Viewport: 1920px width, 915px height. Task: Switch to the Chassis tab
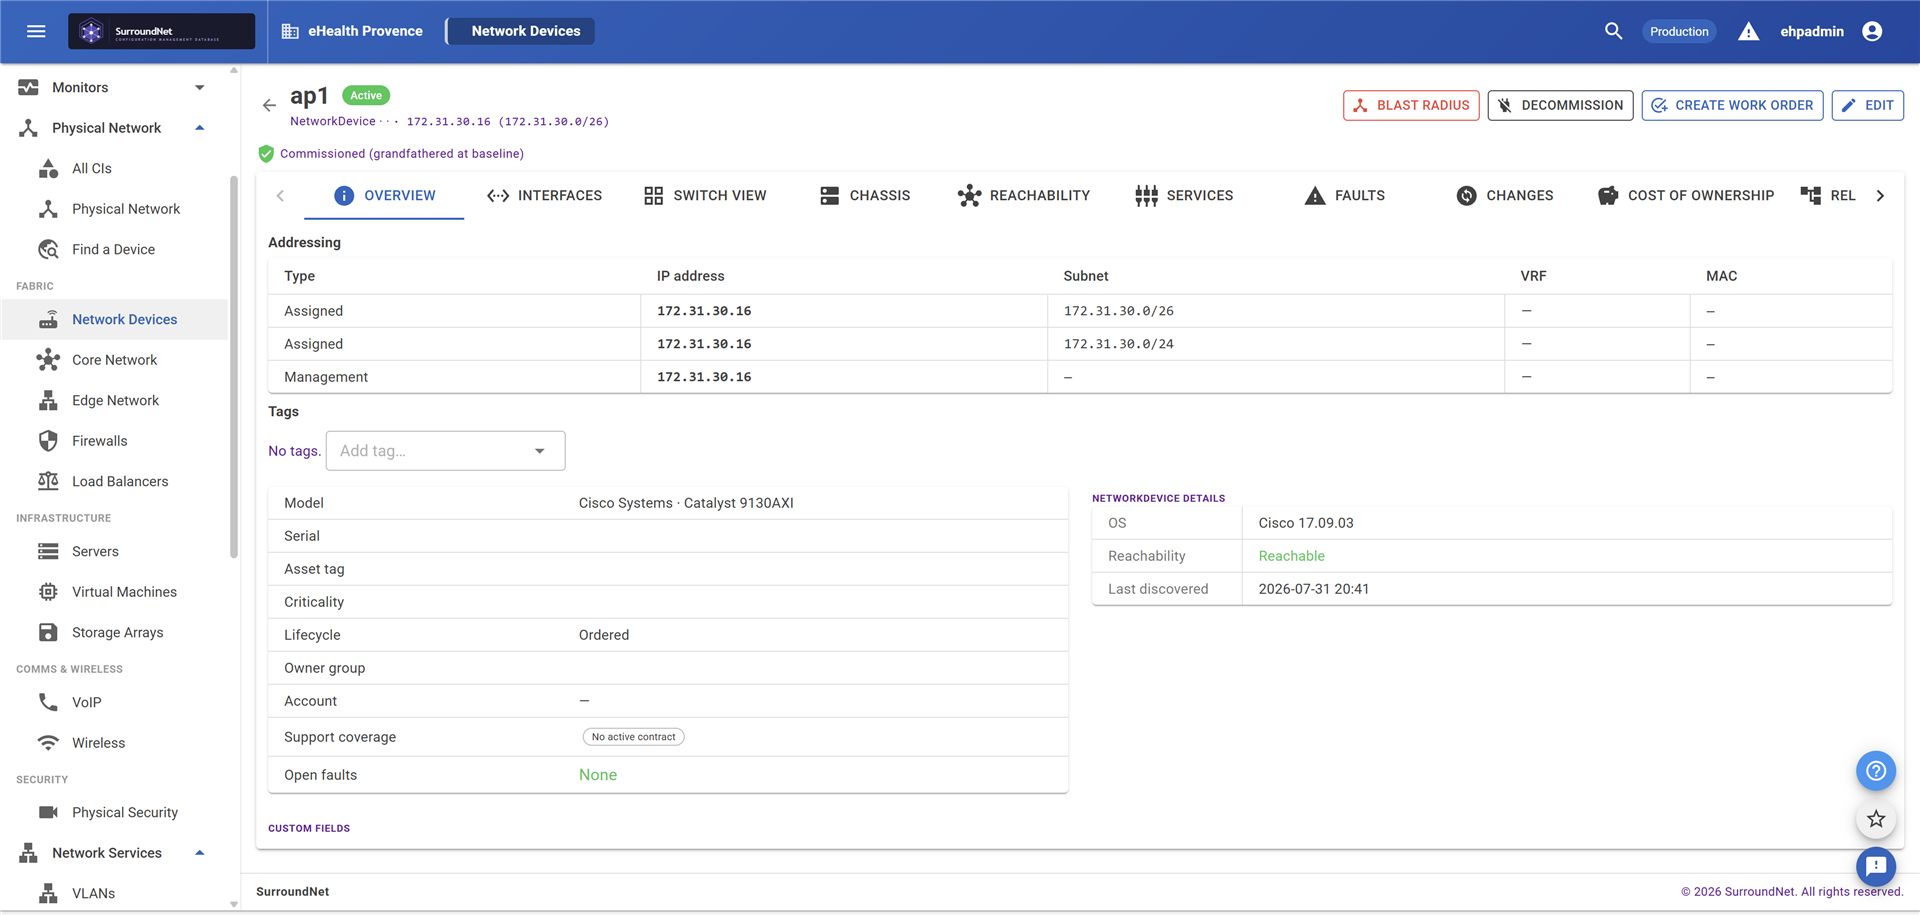pyautogui.click(x=865, y=196)
